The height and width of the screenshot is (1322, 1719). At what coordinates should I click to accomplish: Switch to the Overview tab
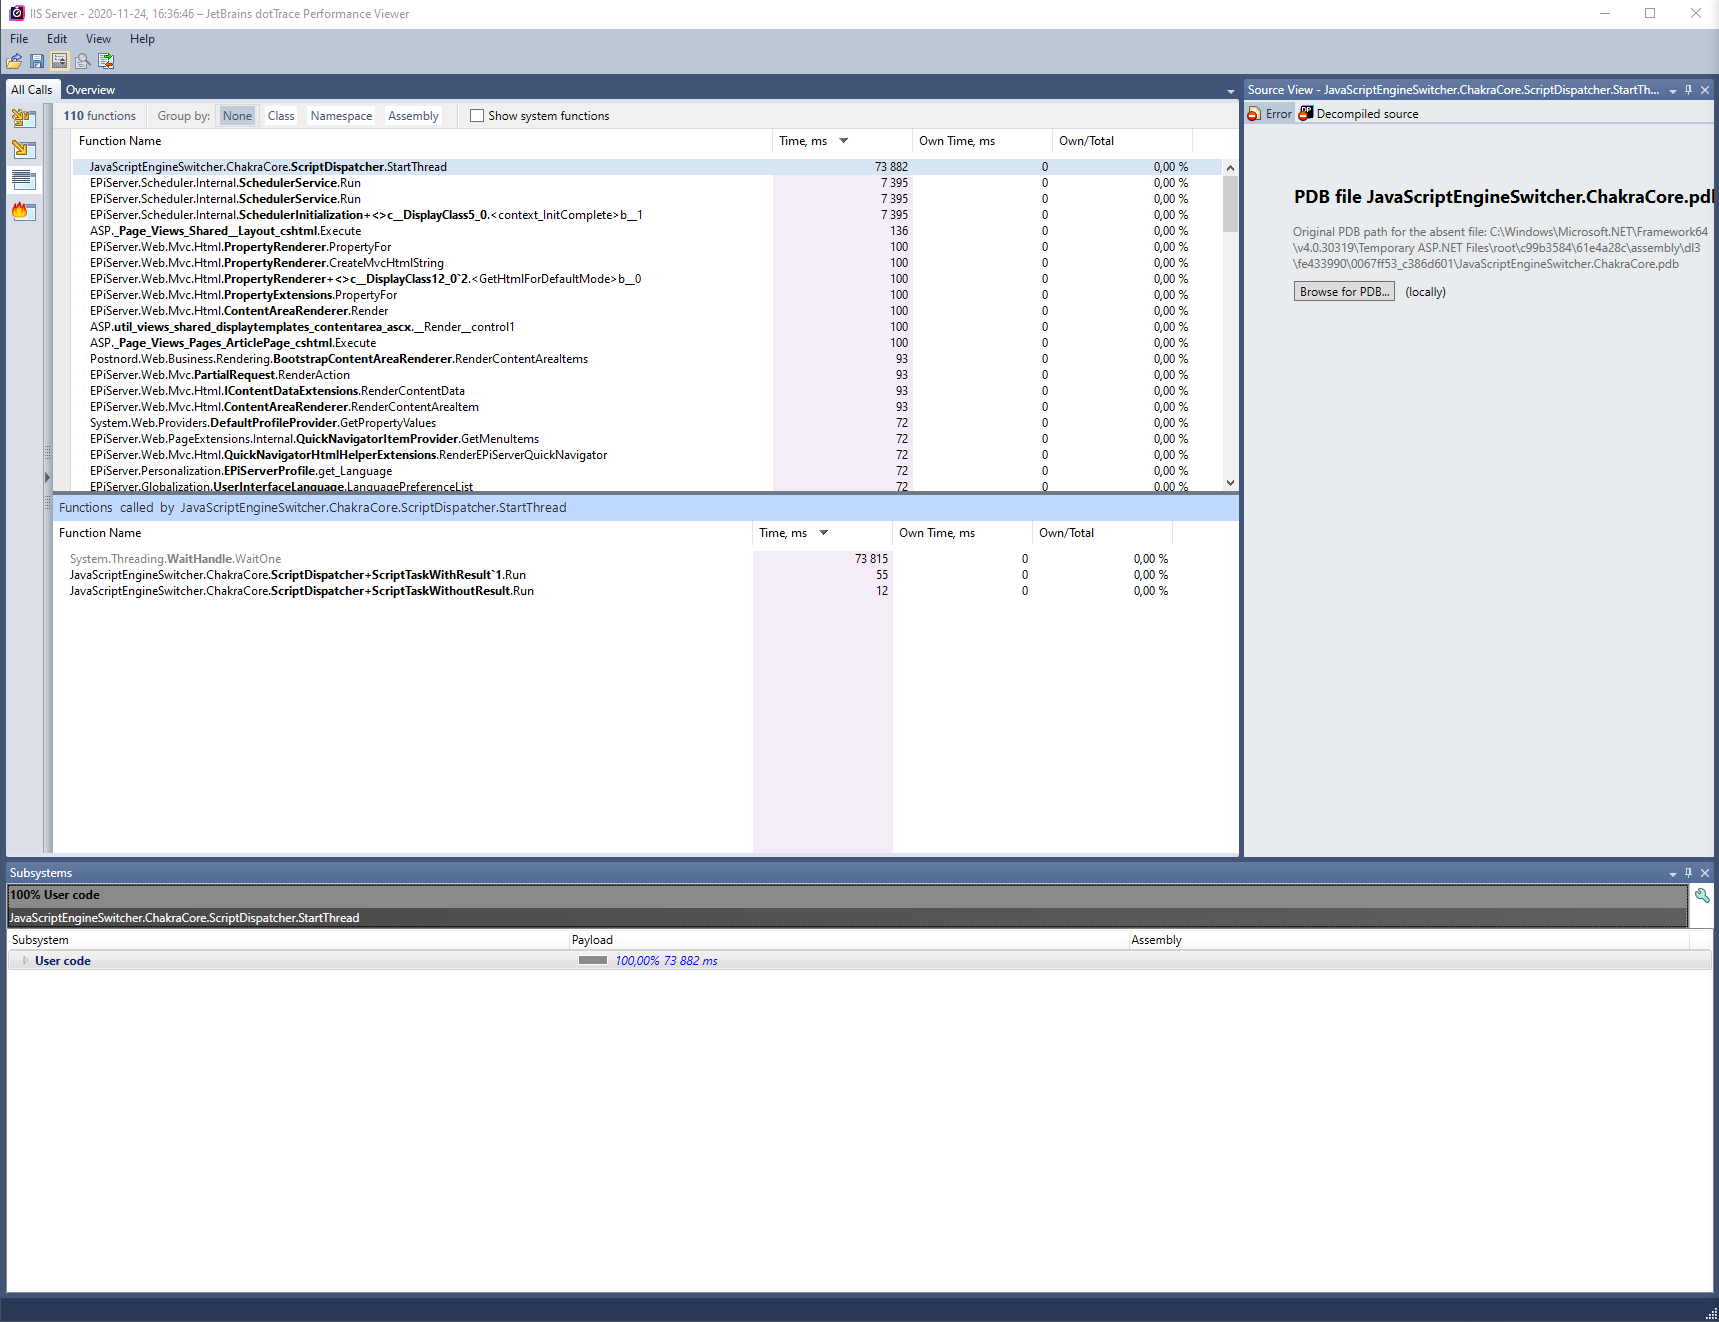pyautogui.click(x=90, y=89)
